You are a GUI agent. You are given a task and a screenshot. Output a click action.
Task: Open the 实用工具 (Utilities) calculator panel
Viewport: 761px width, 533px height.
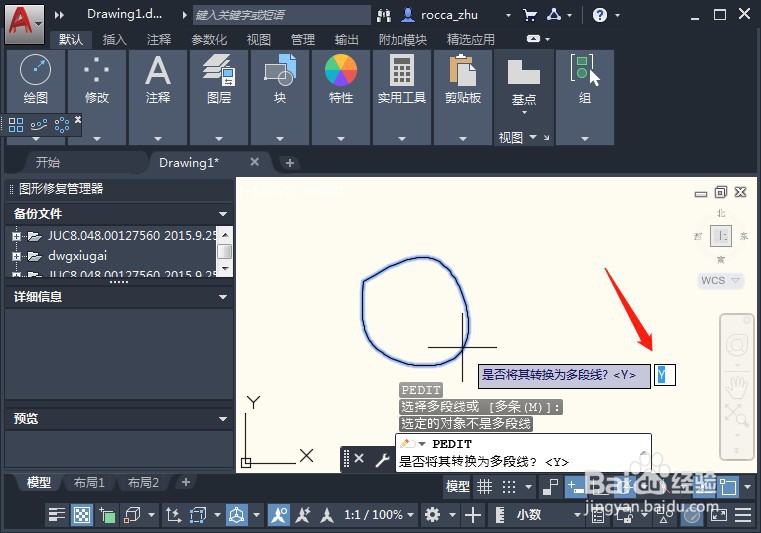click(x=402, y=97)
